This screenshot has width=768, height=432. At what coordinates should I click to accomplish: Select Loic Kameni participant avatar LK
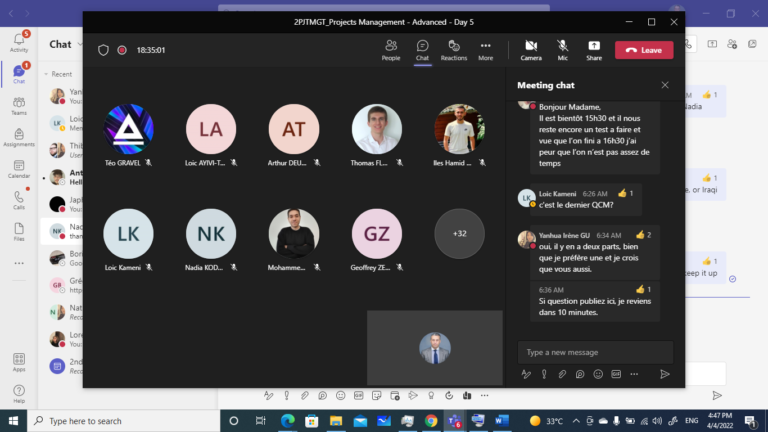pyautogui.click(x=128, y=234)
